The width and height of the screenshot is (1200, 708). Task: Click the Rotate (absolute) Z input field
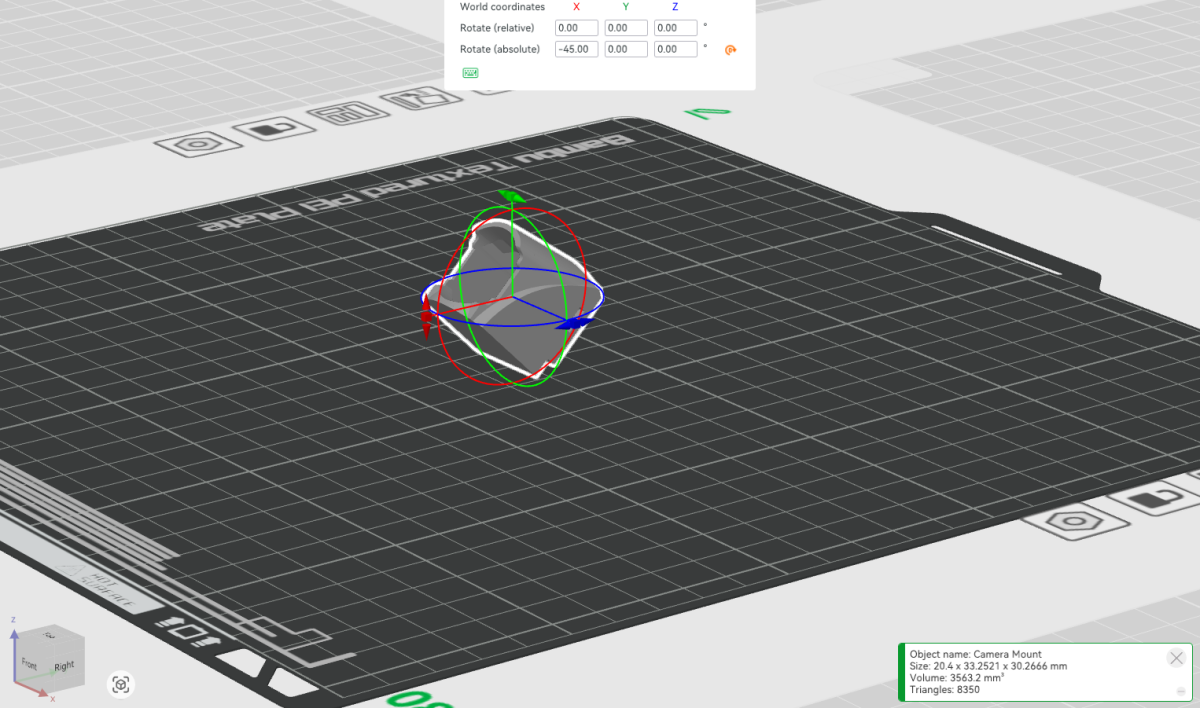(675, 49)
